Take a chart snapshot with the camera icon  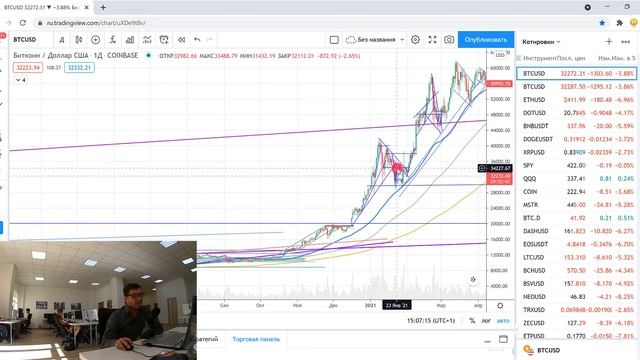coord(449,40)
